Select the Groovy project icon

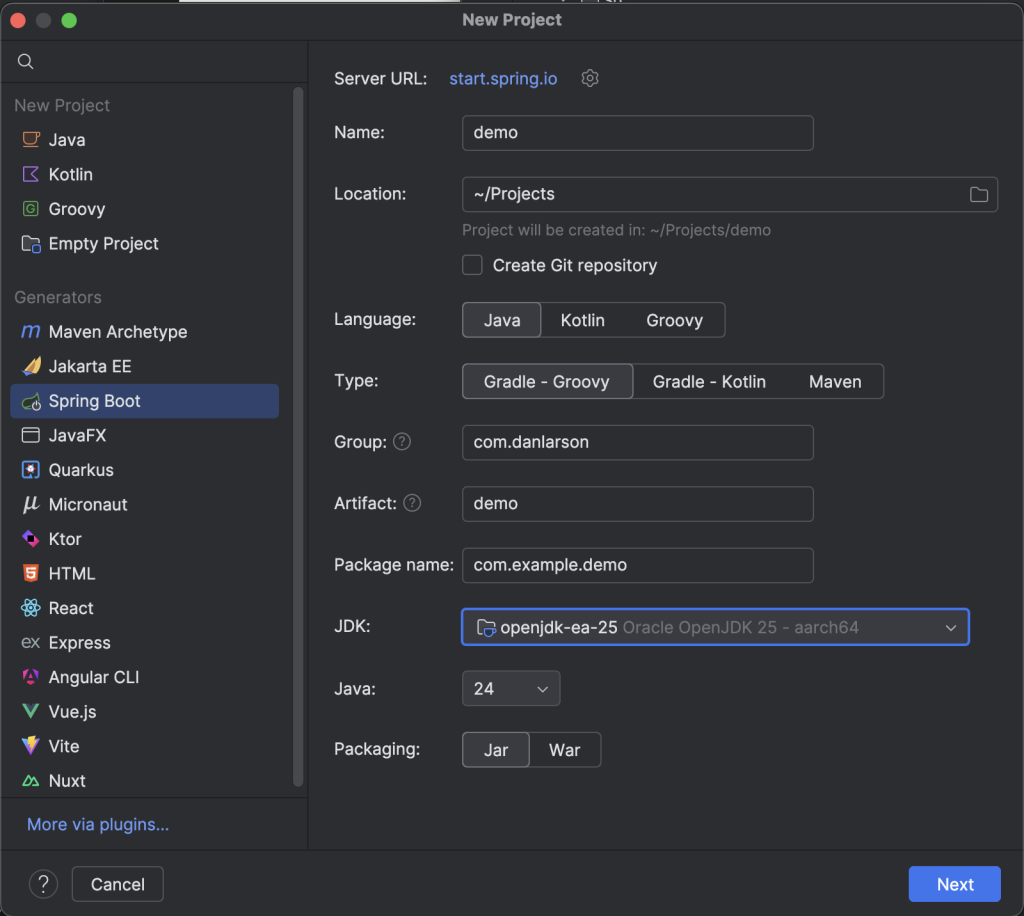(x=31, y=209)
